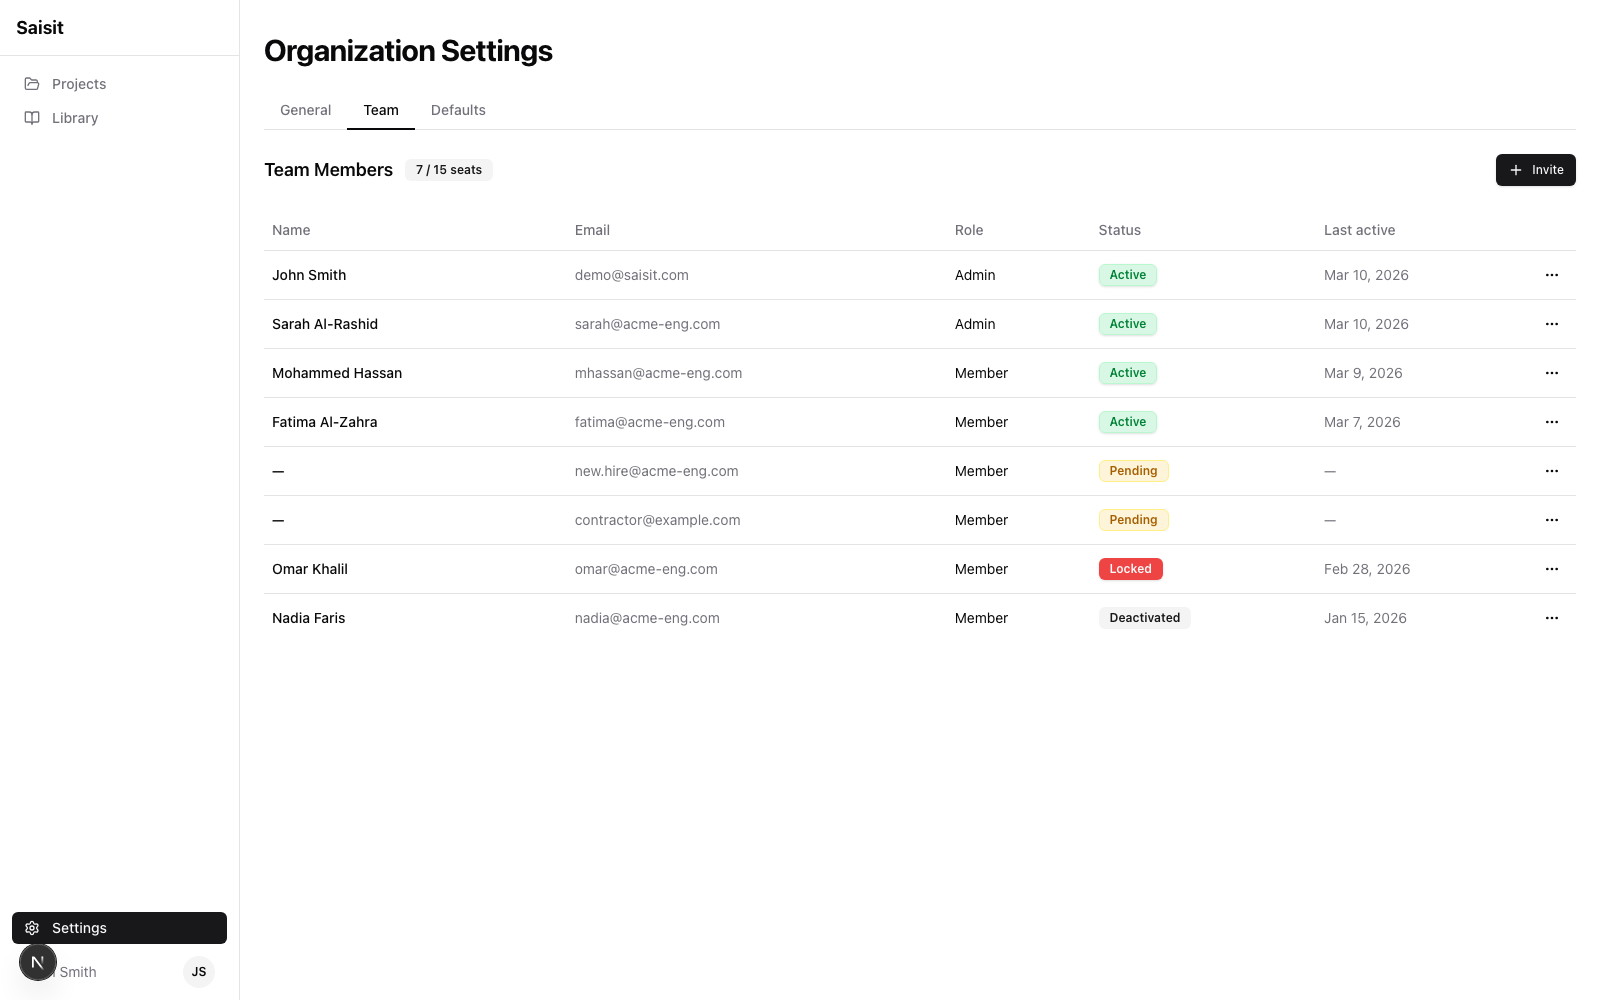Click Nadia Faris's Deactivated status badge
The width and height of the screenshot is (1600, 1000).
click(x=1144, y=618)
